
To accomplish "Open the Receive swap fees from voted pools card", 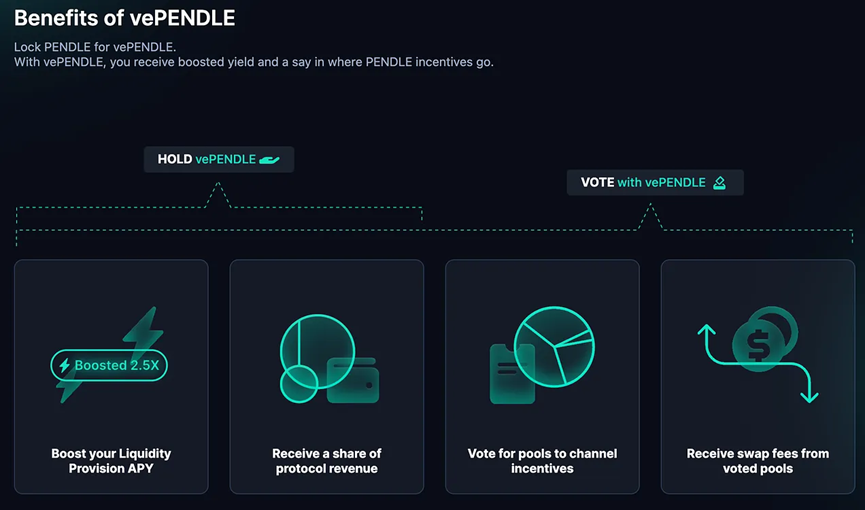I will coord(758,376).
